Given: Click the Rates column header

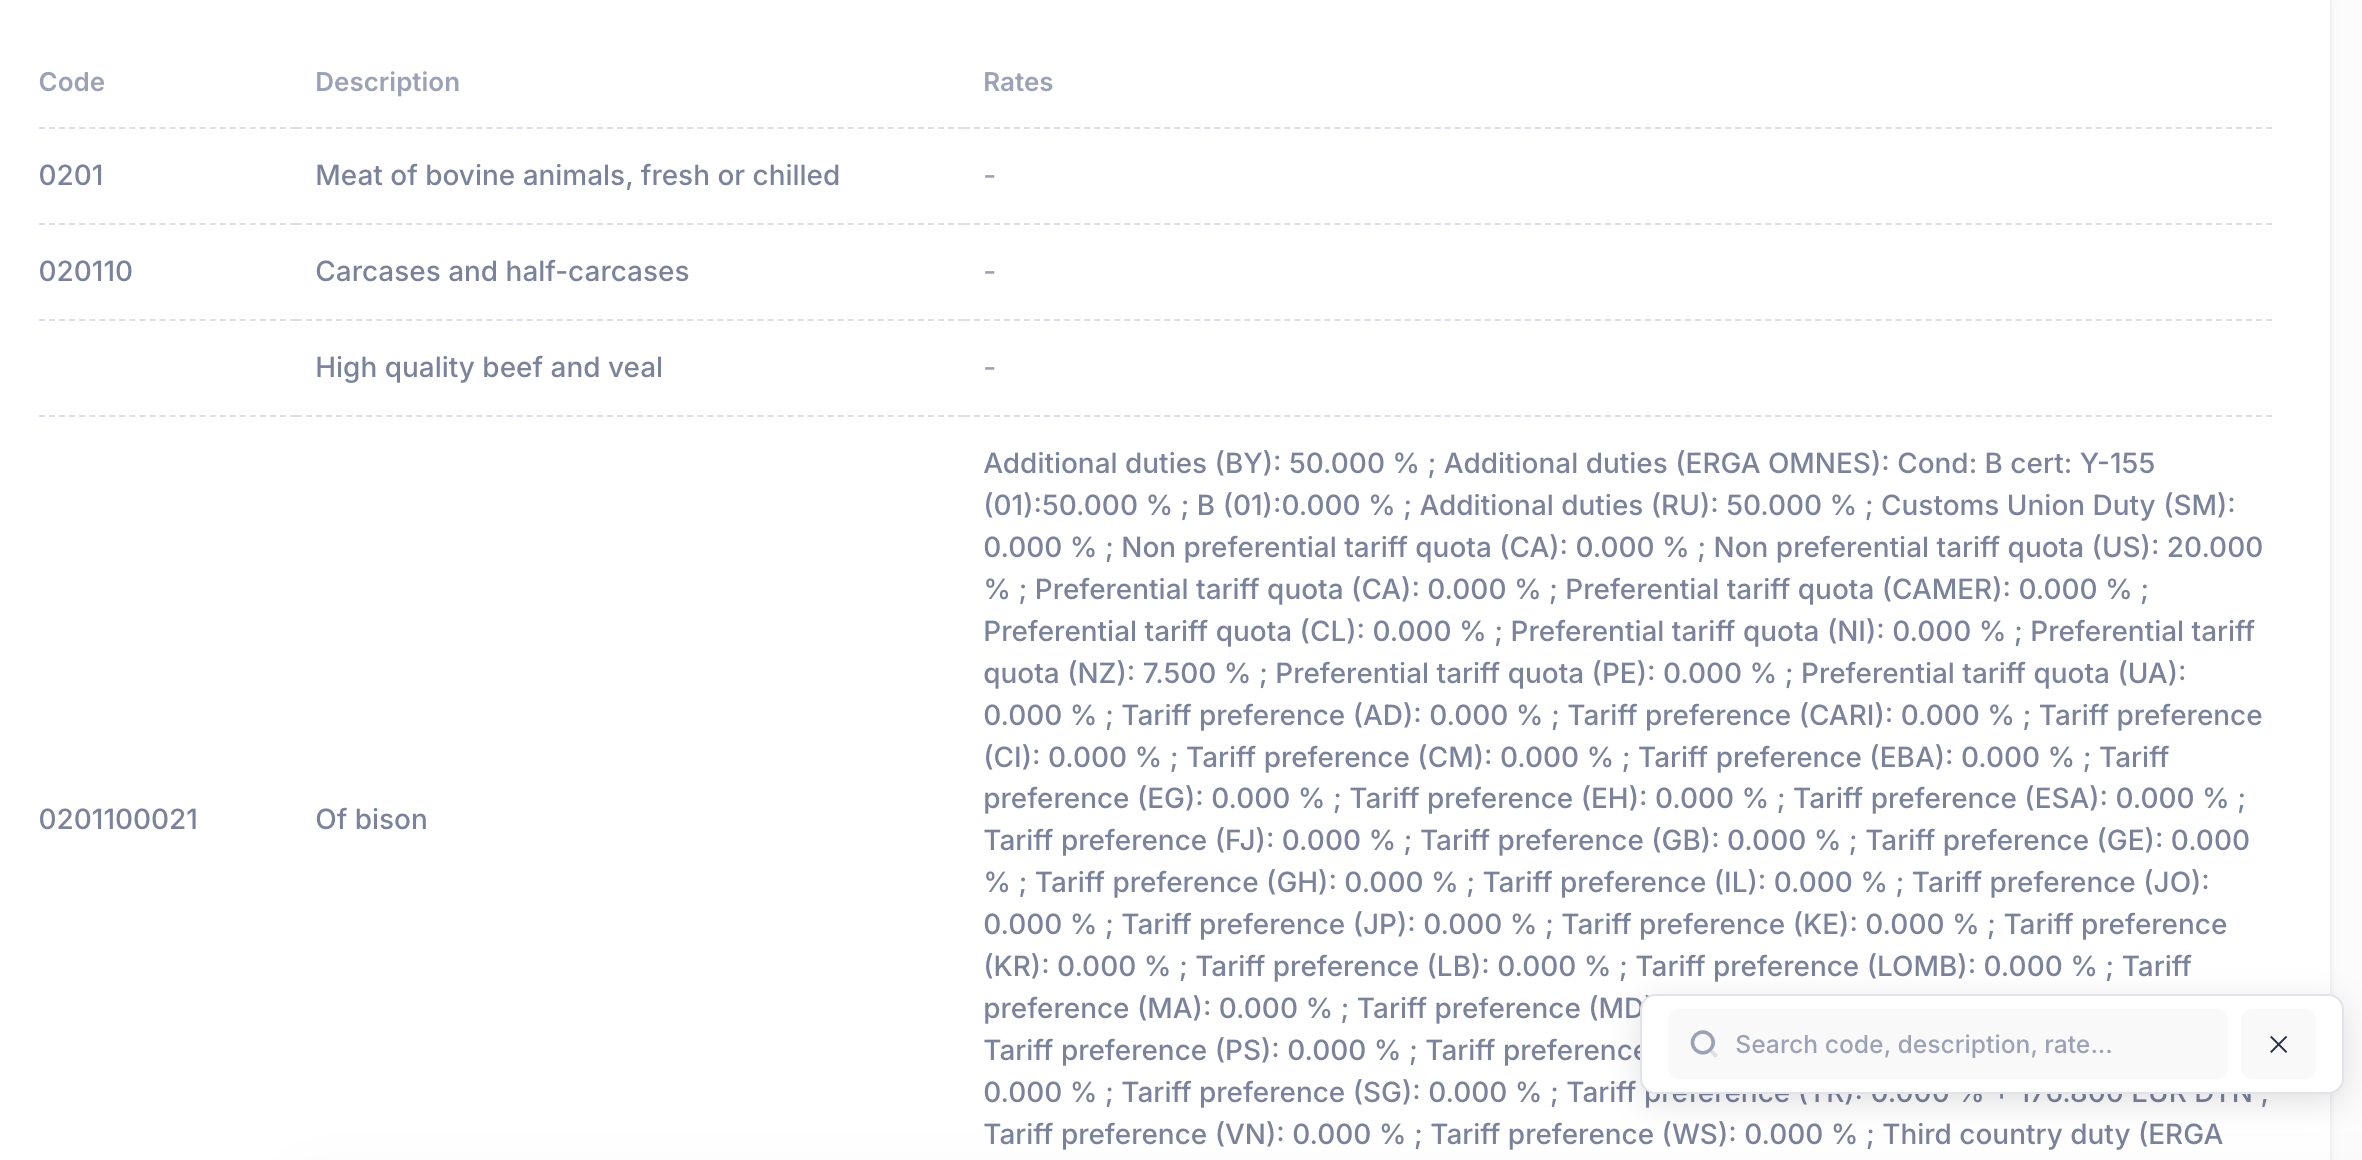Looking at the screenshot, I should [x=1017, y=82].
